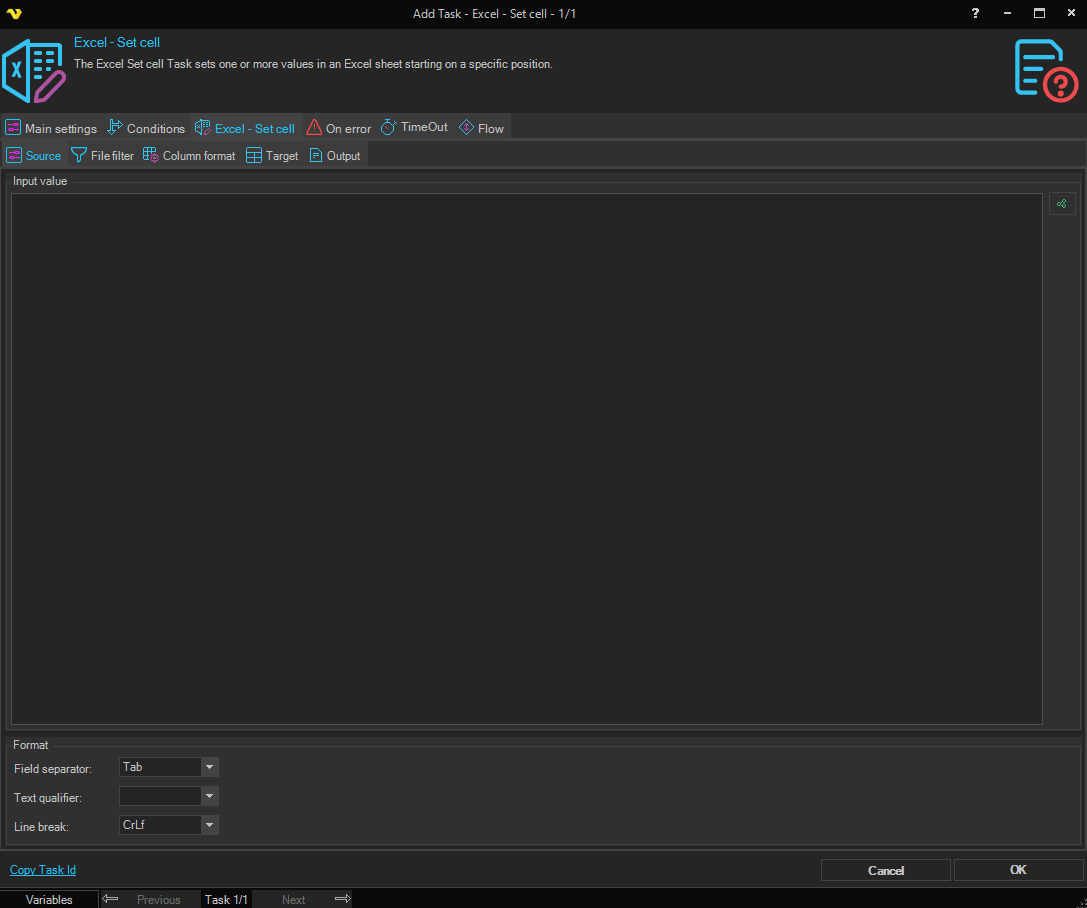Switch to the Conditions tab
Image resolution: width=1087 pixels, height=908 pixels.
point(146,128)
